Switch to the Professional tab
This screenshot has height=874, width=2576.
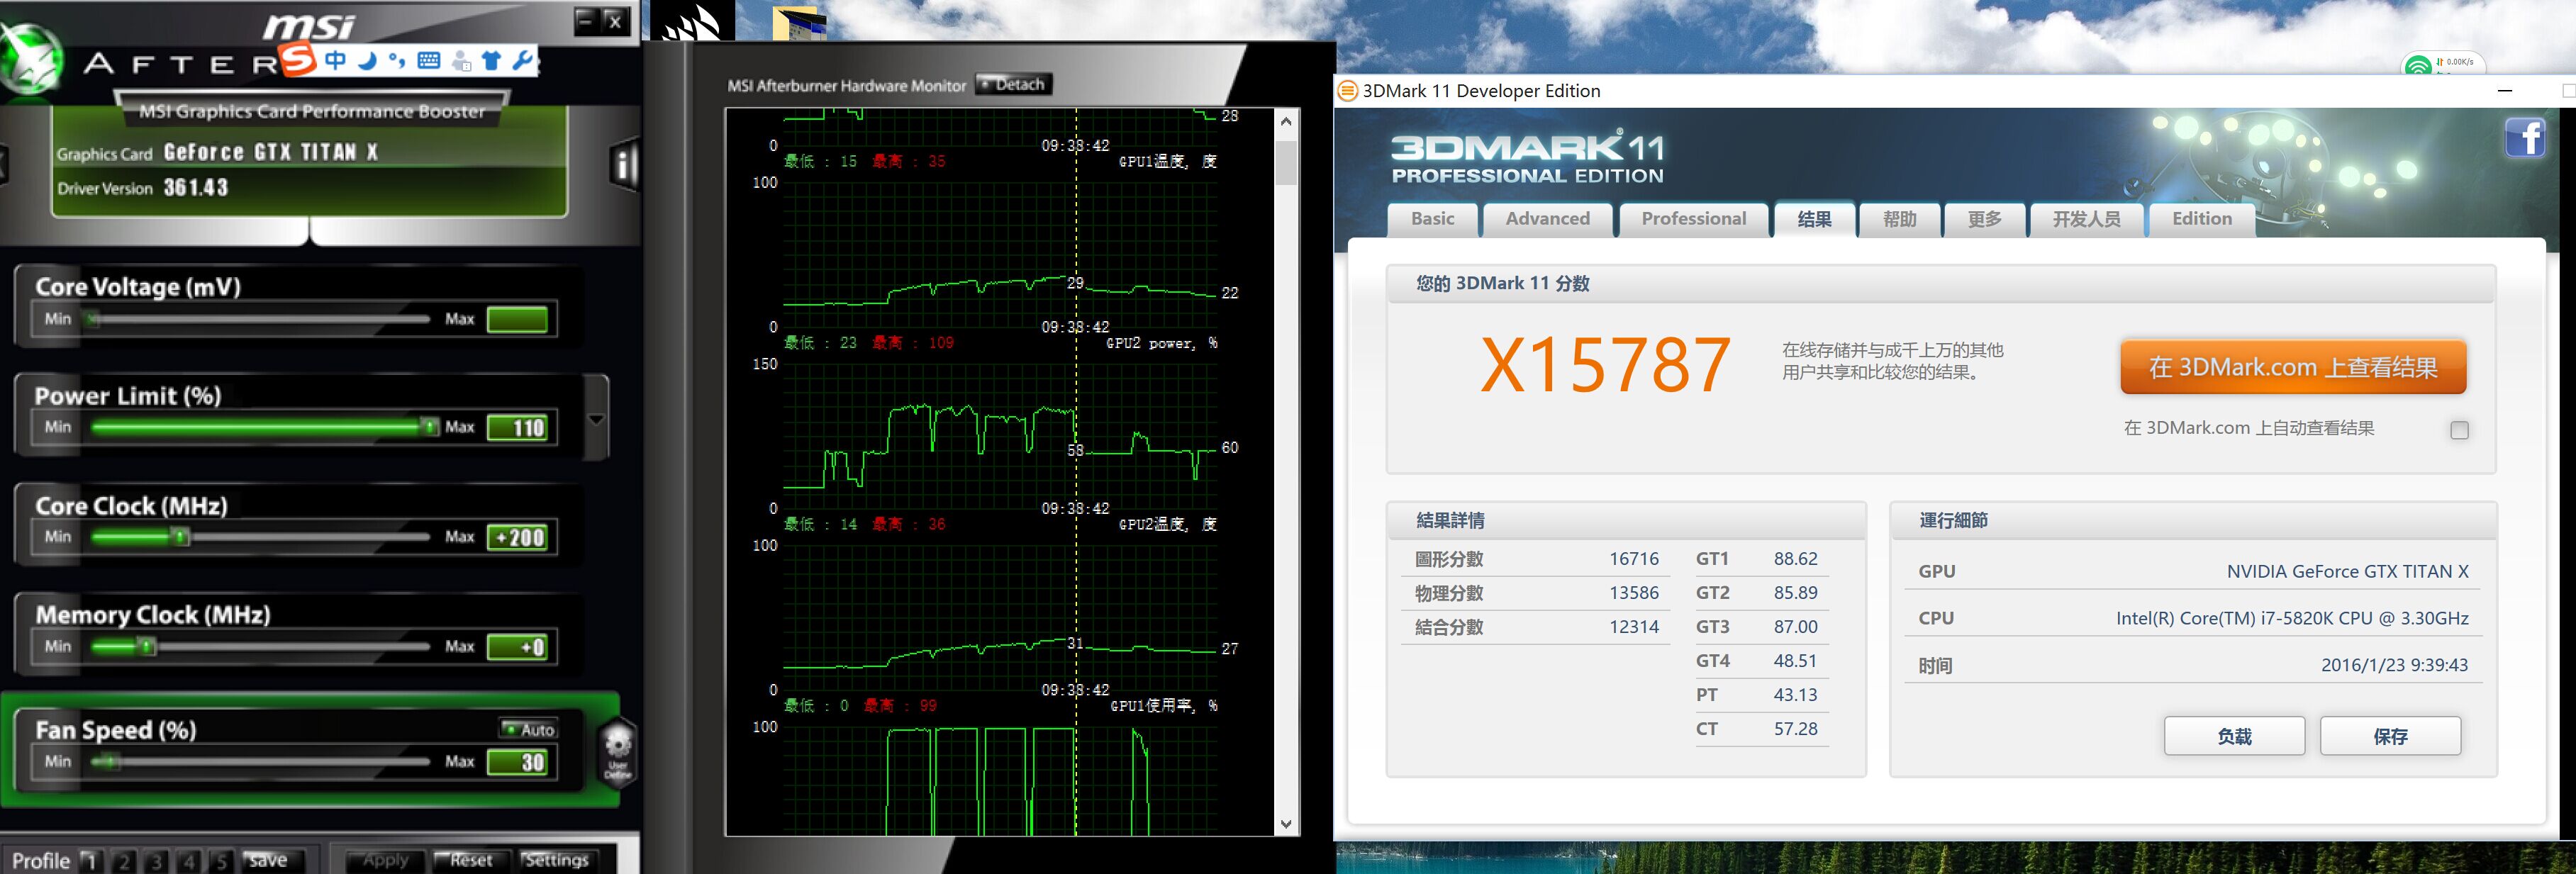(1693, 219)
